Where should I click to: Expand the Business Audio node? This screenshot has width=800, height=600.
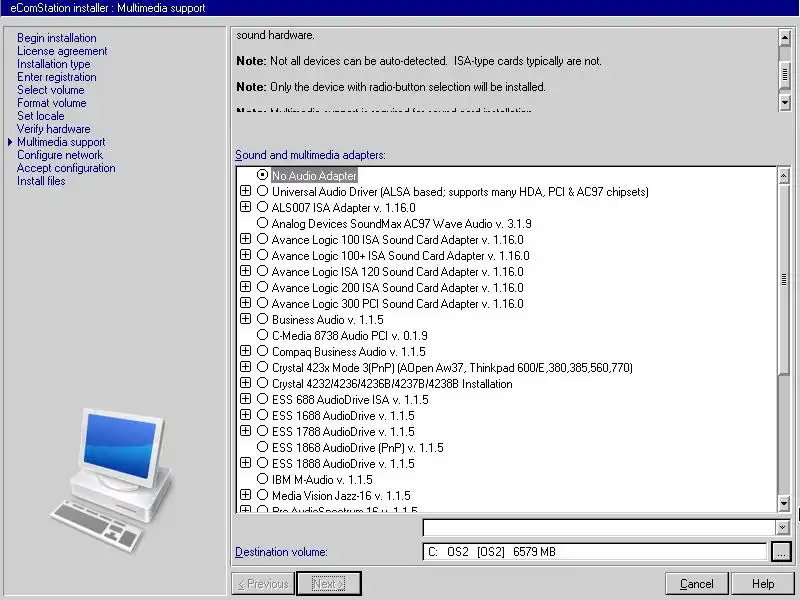[x=245, y=319]
